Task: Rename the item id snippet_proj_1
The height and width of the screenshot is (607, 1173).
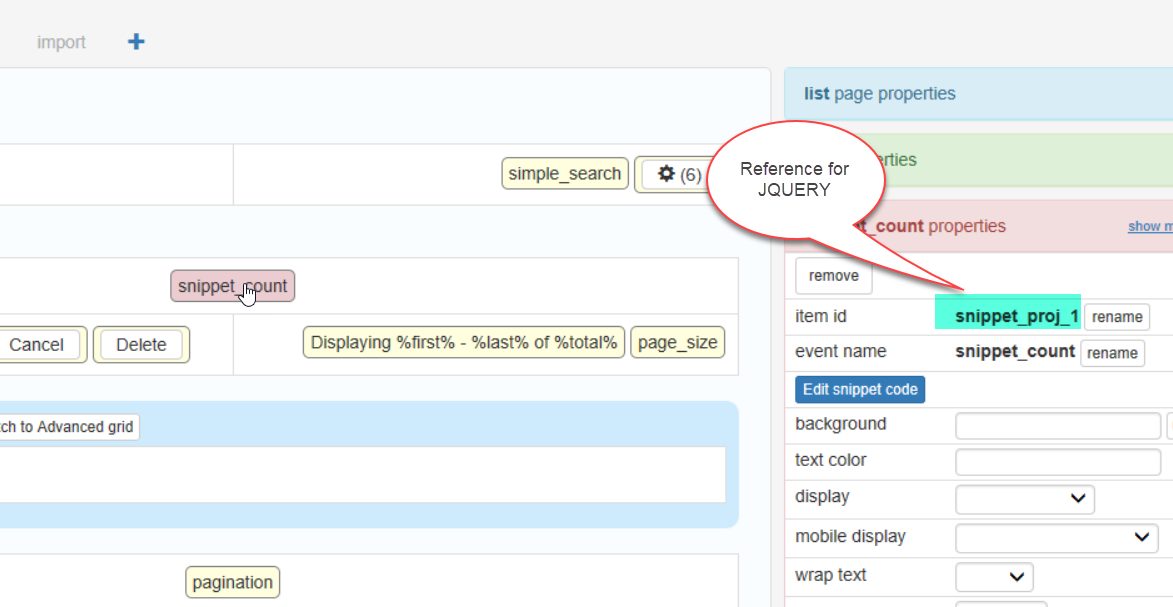Action: pos(1116,317)
